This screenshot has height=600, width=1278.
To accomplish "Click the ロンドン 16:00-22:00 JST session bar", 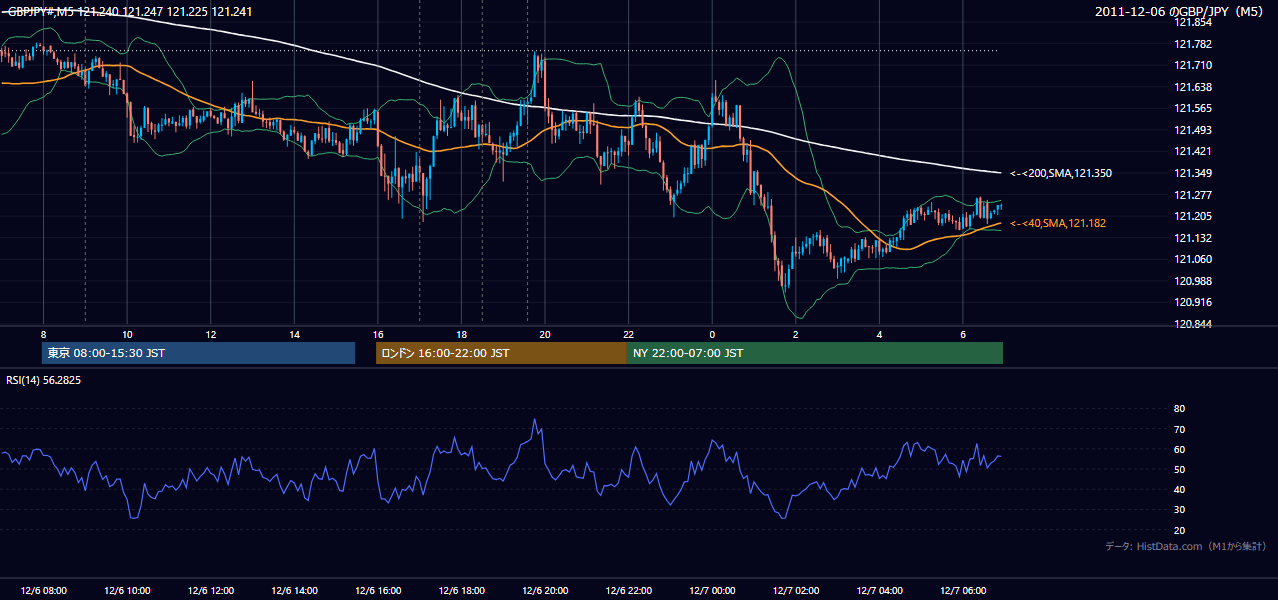I will click(x=501, y=353).
